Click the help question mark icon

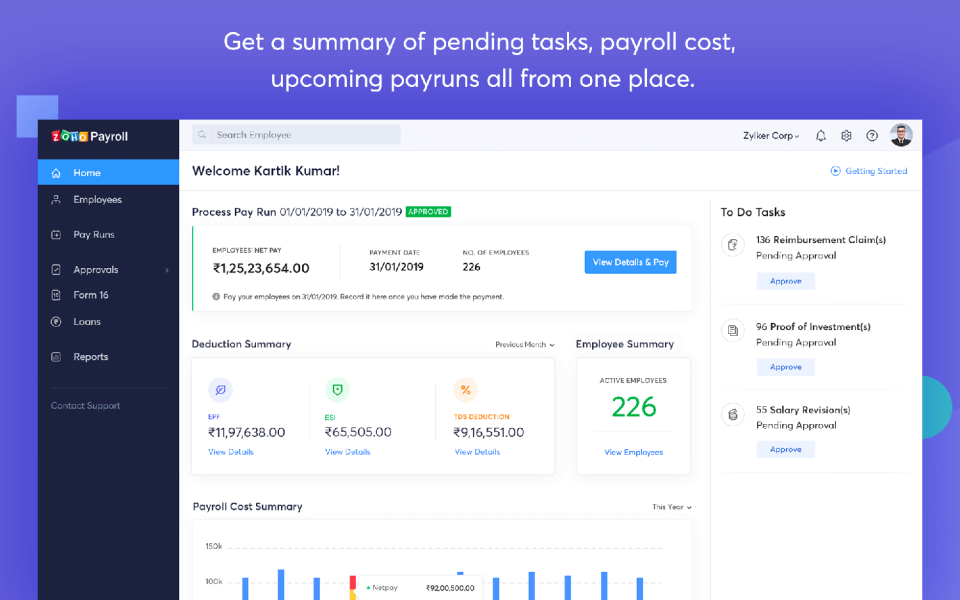click(x=872, y=135)
